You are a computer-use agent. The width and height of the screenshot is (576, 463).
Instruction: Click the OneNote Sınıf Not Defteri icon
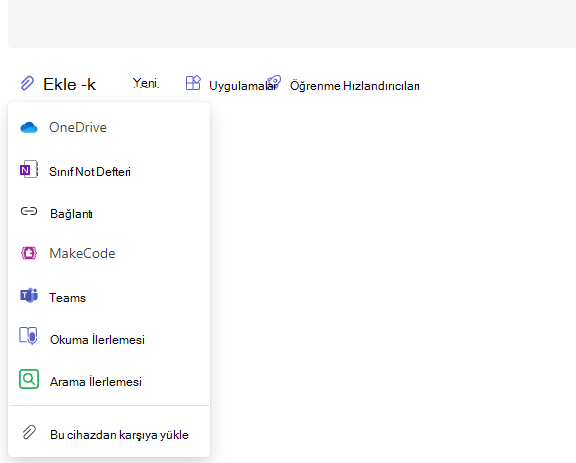(x=29, y=169)
